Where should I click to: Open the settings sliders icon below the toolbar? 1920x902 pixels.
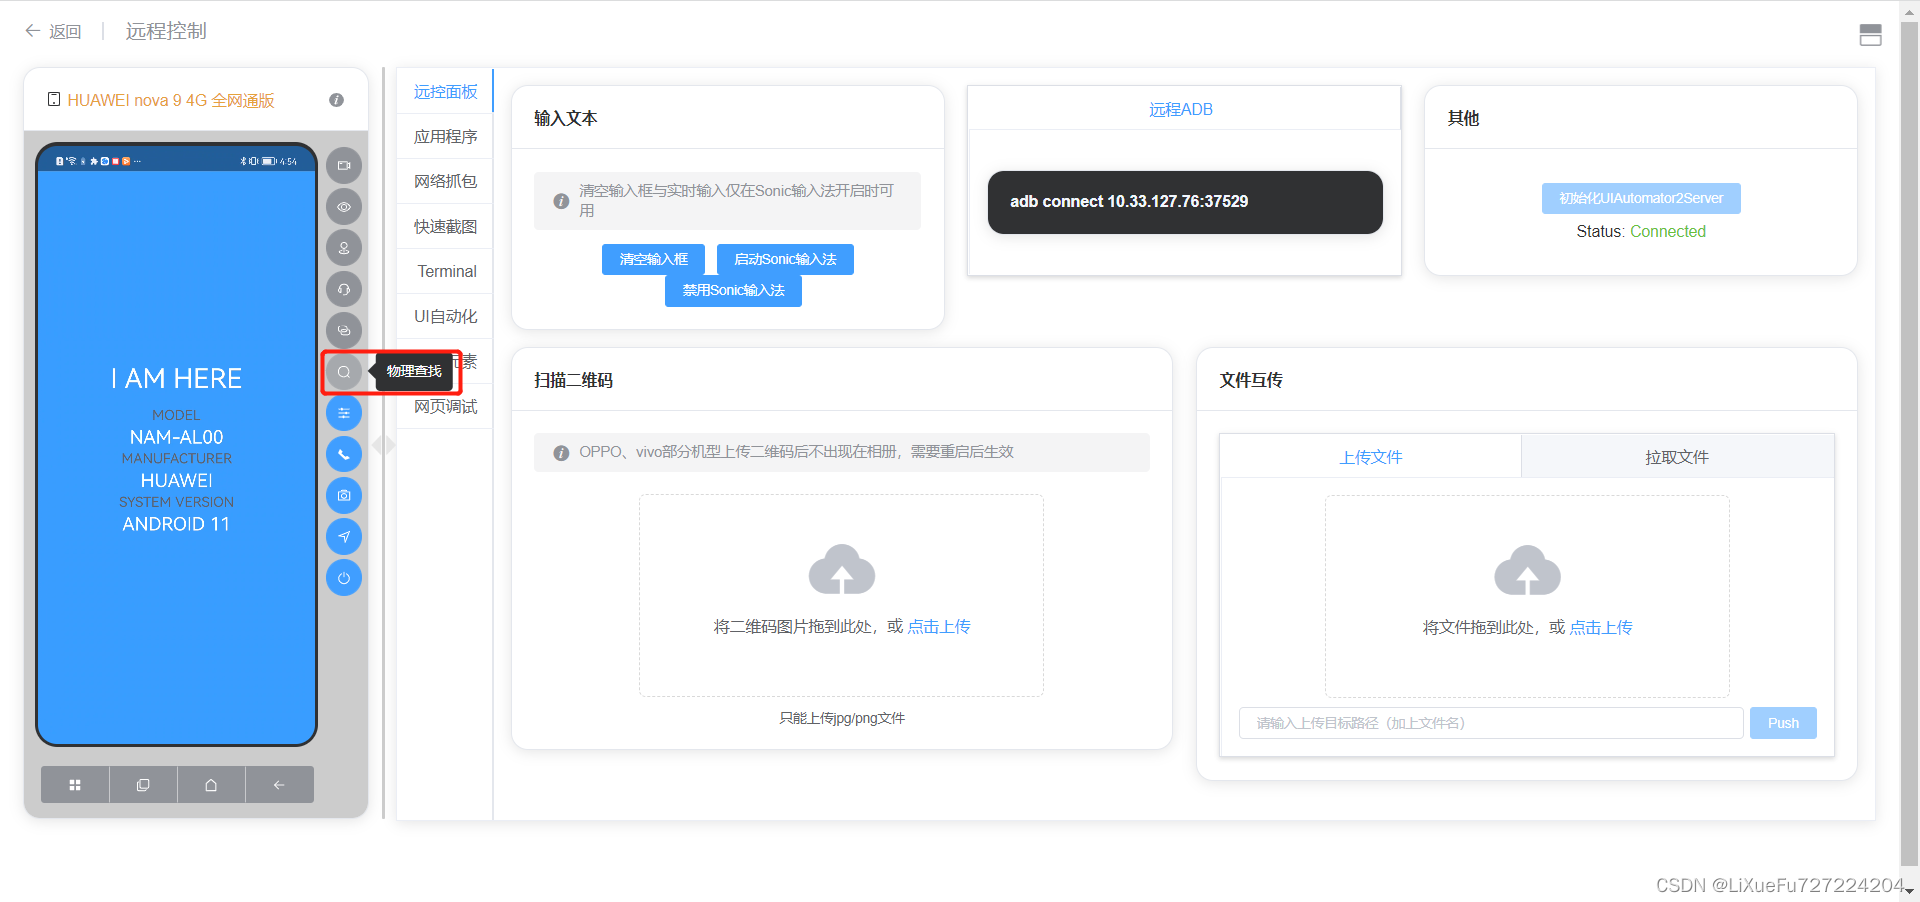[343, 412]
